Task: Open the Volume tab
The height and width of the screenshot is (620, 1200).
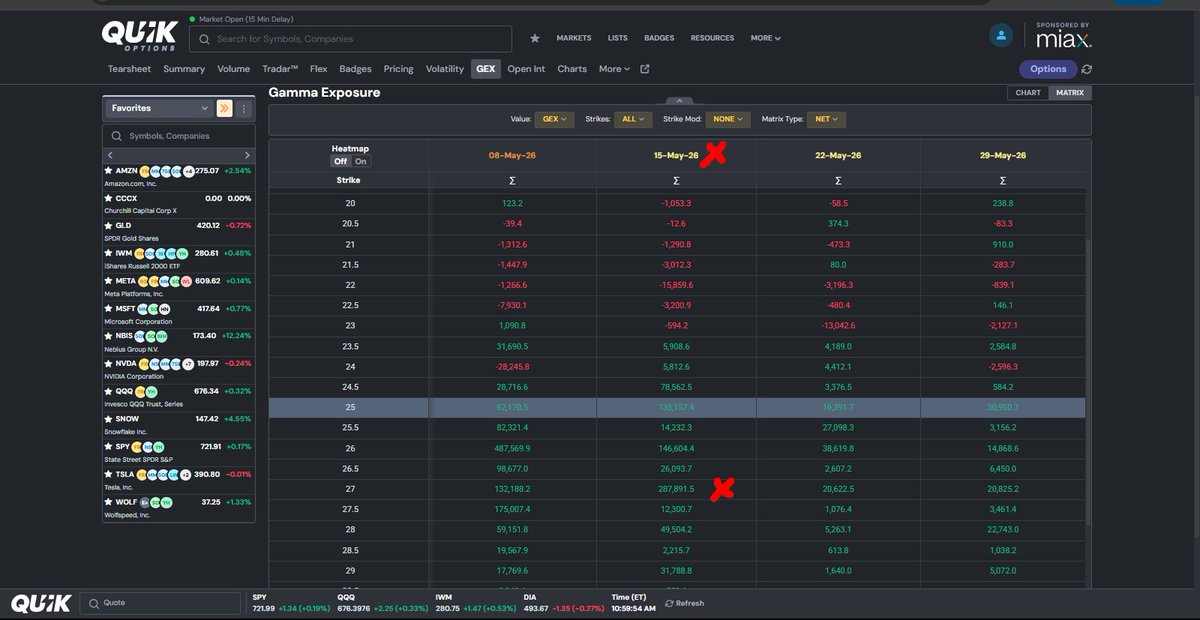Action: 234,69
